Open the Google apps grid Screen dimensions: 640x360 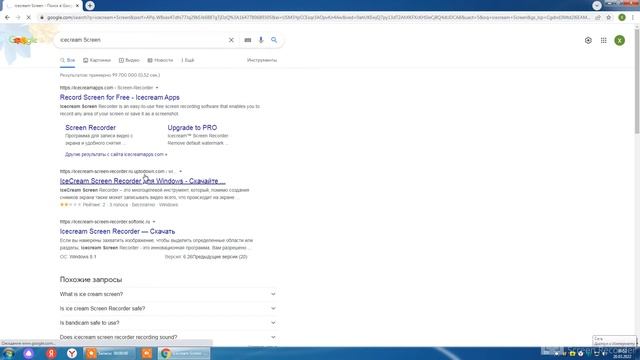pos(604,40)
